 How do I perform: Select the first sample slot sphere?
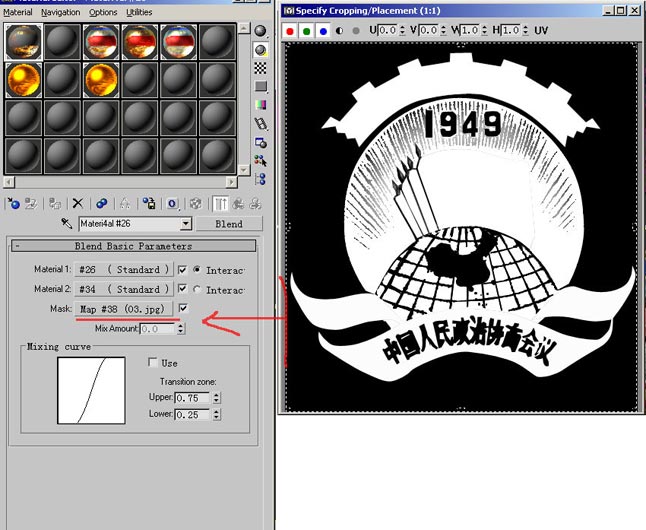click(x=23, y=42)
